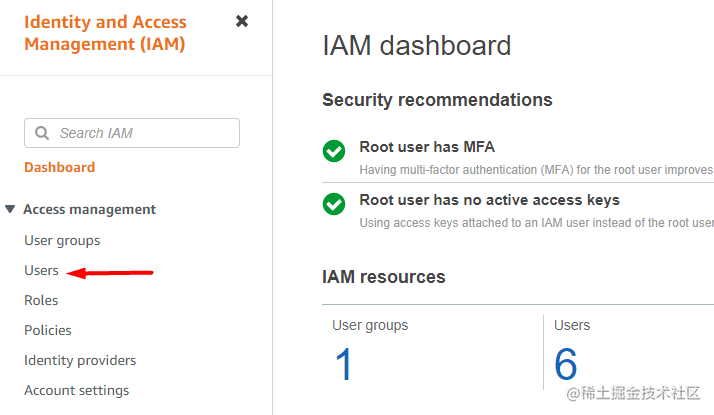Collapse the Access management section arrow
The image size is (714, 415).
click(x=10, y=209)
